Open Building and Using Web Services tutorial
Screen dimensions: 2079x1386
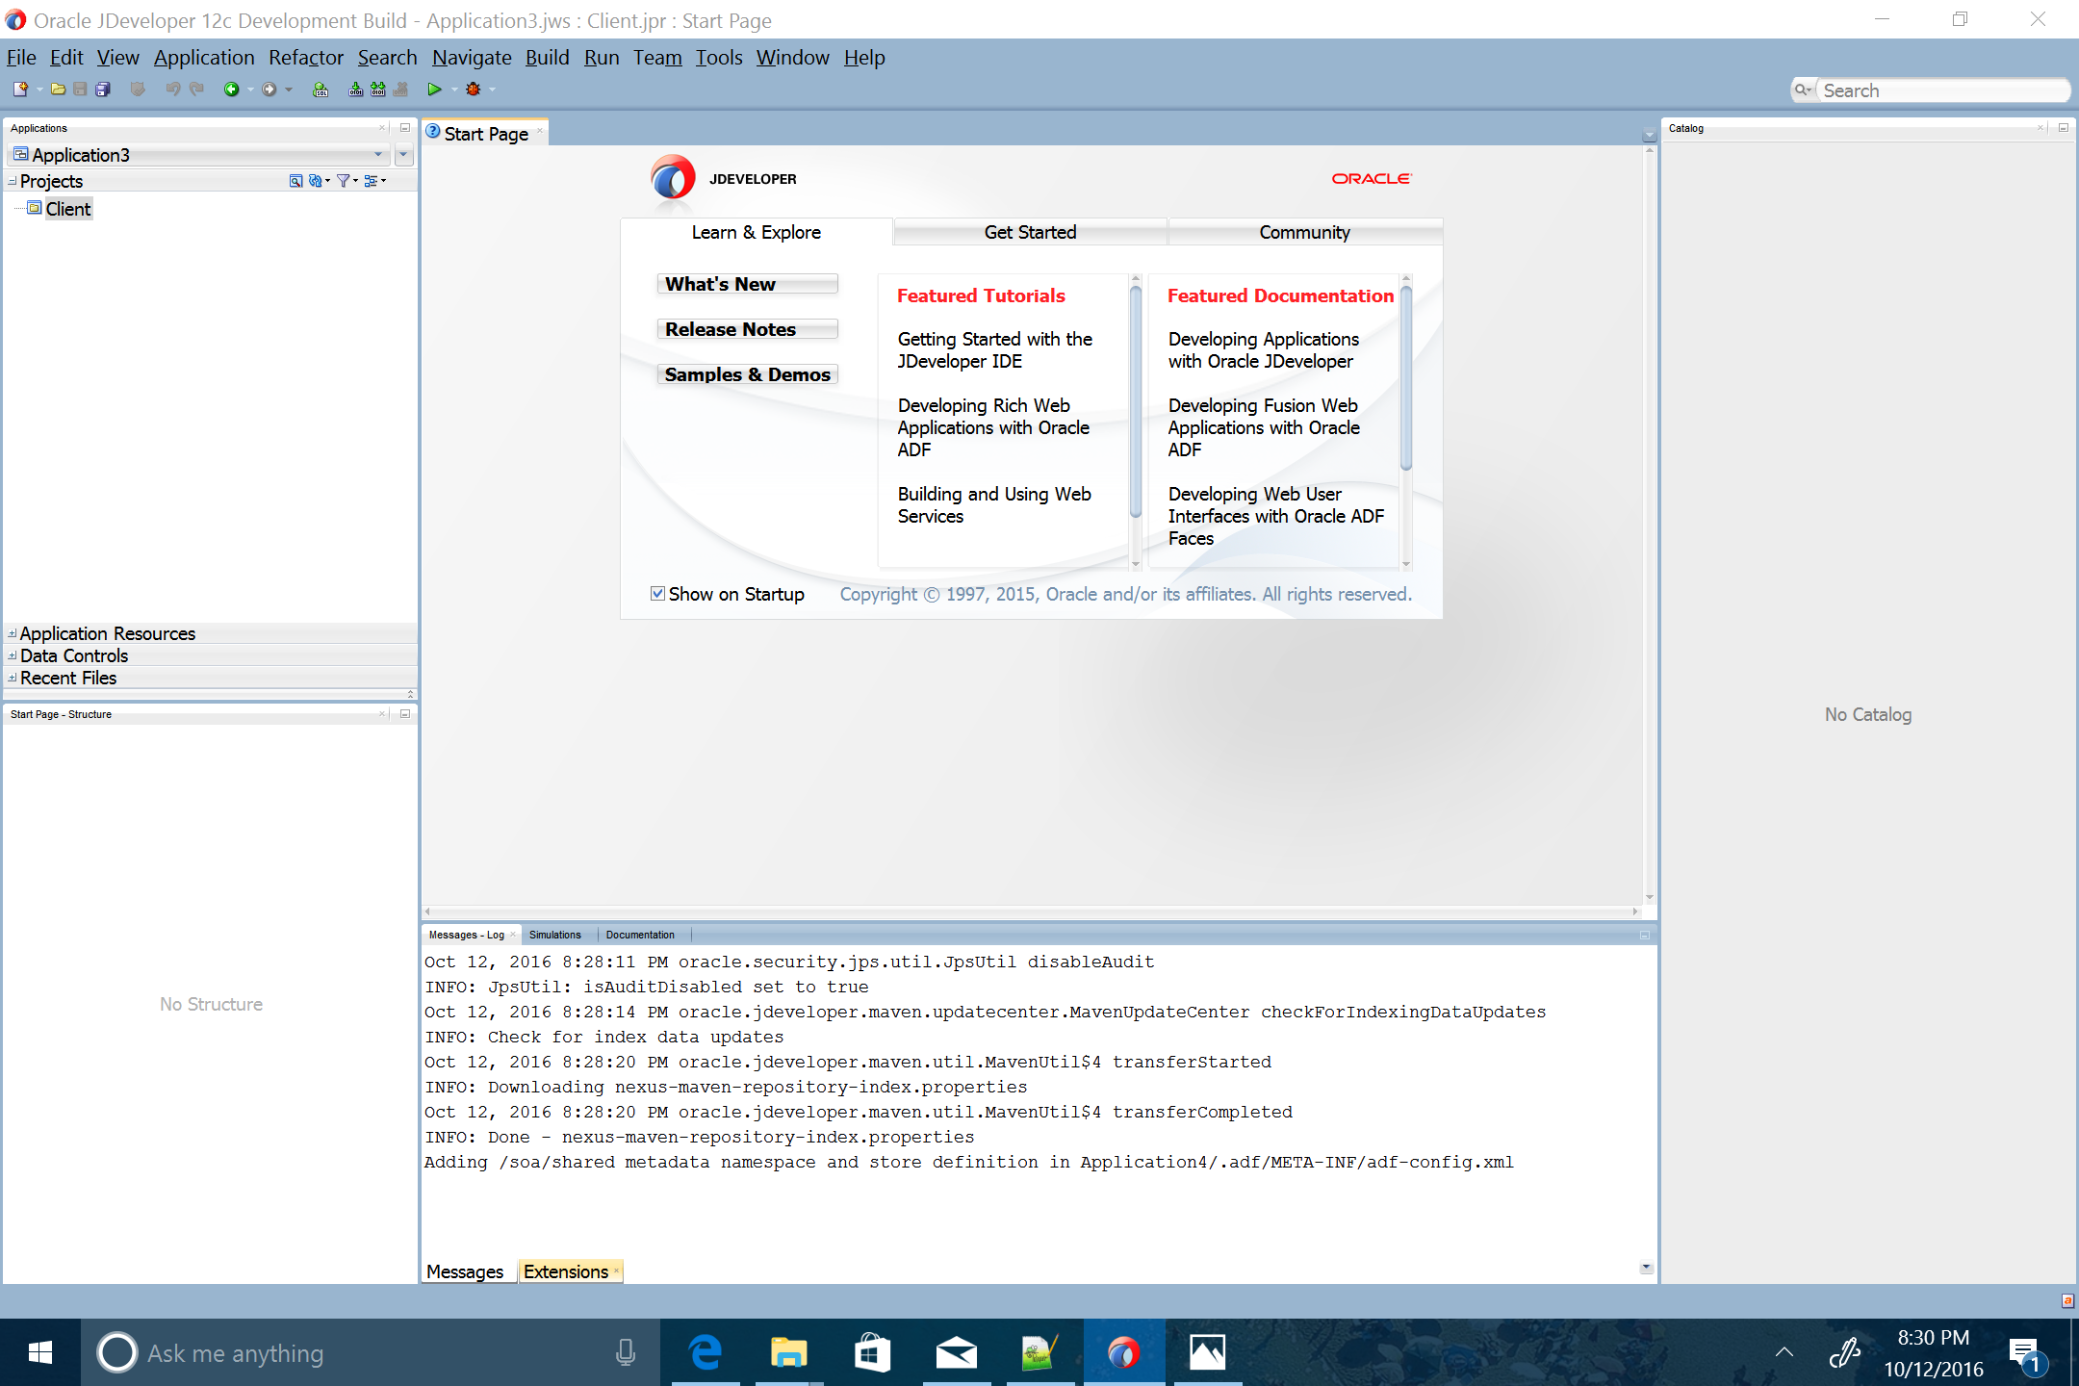[993, 505]
